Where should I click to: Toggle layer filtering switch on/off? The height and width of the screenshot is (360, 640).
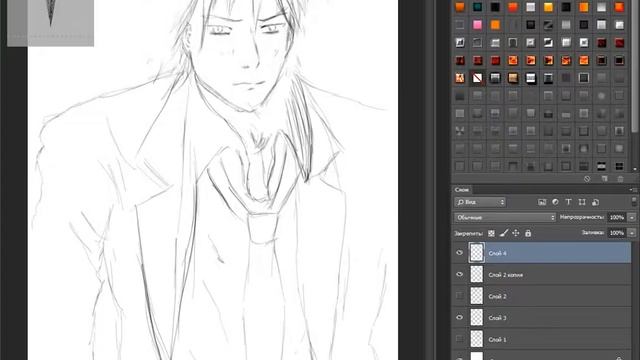coord(633,202)
